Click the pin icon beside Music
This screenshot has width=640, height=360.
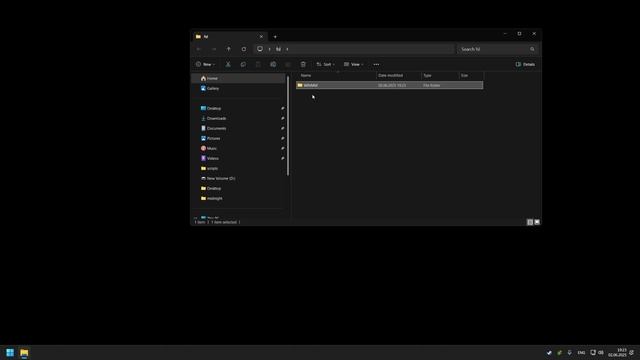(x=282, y=148)
